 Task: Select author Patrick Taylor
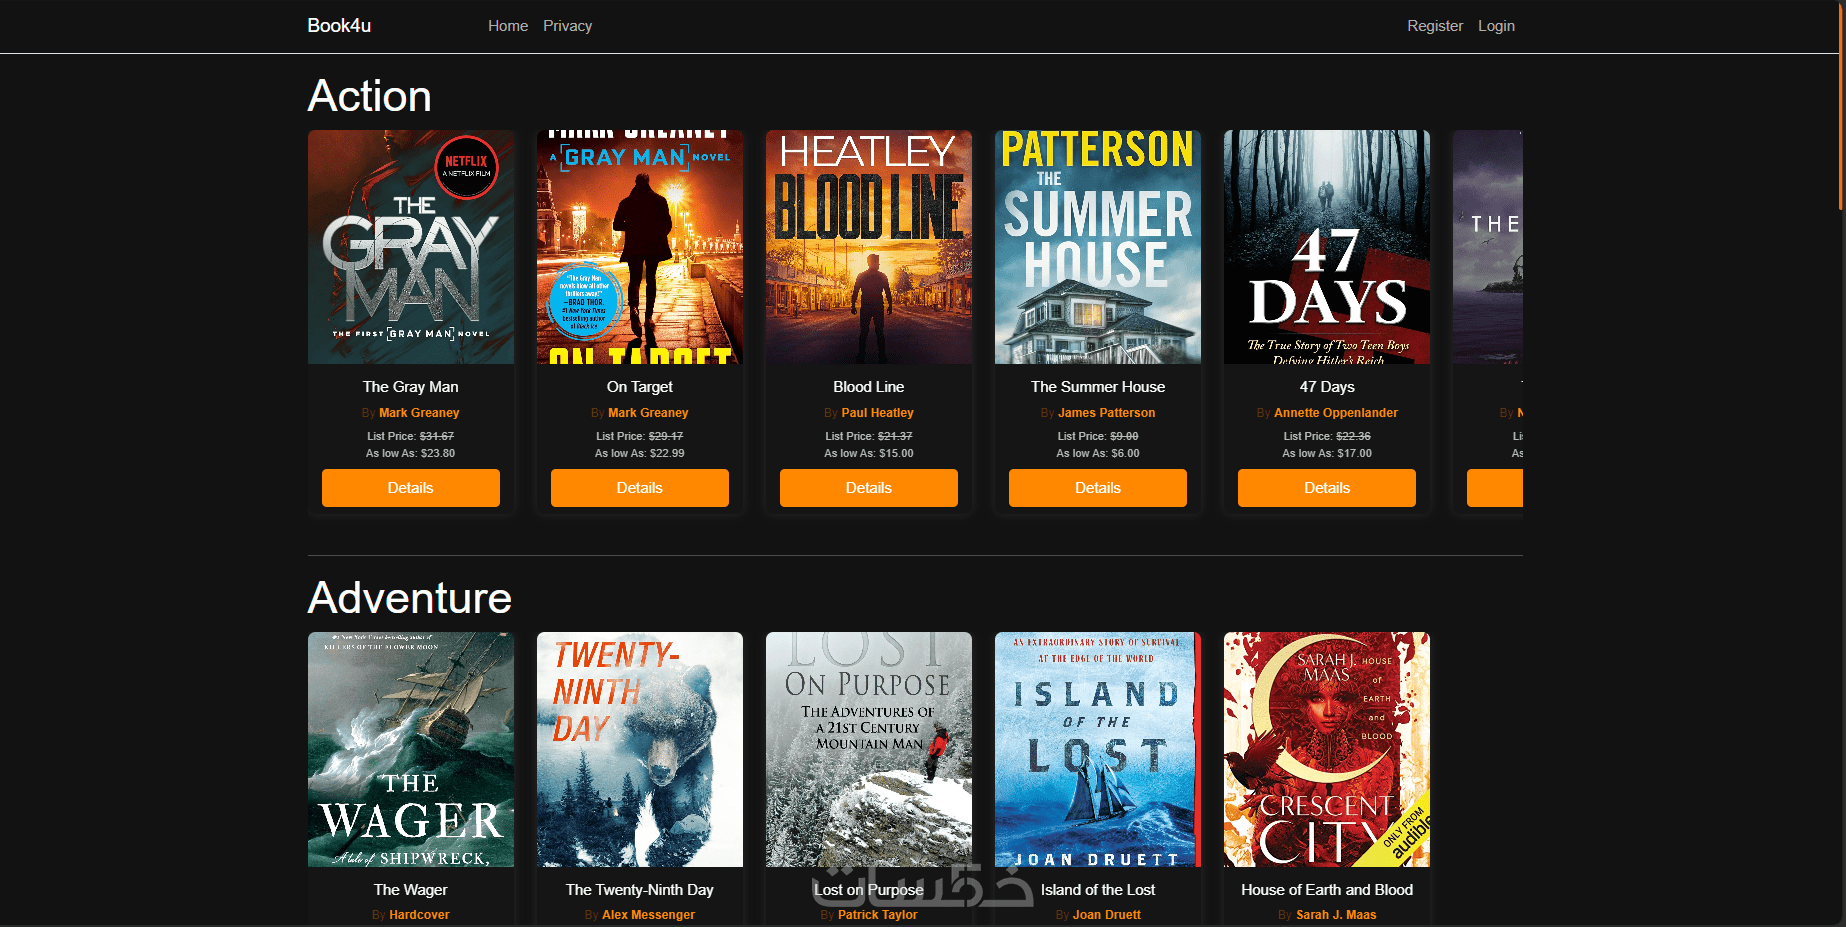click(x=877, y=915)
